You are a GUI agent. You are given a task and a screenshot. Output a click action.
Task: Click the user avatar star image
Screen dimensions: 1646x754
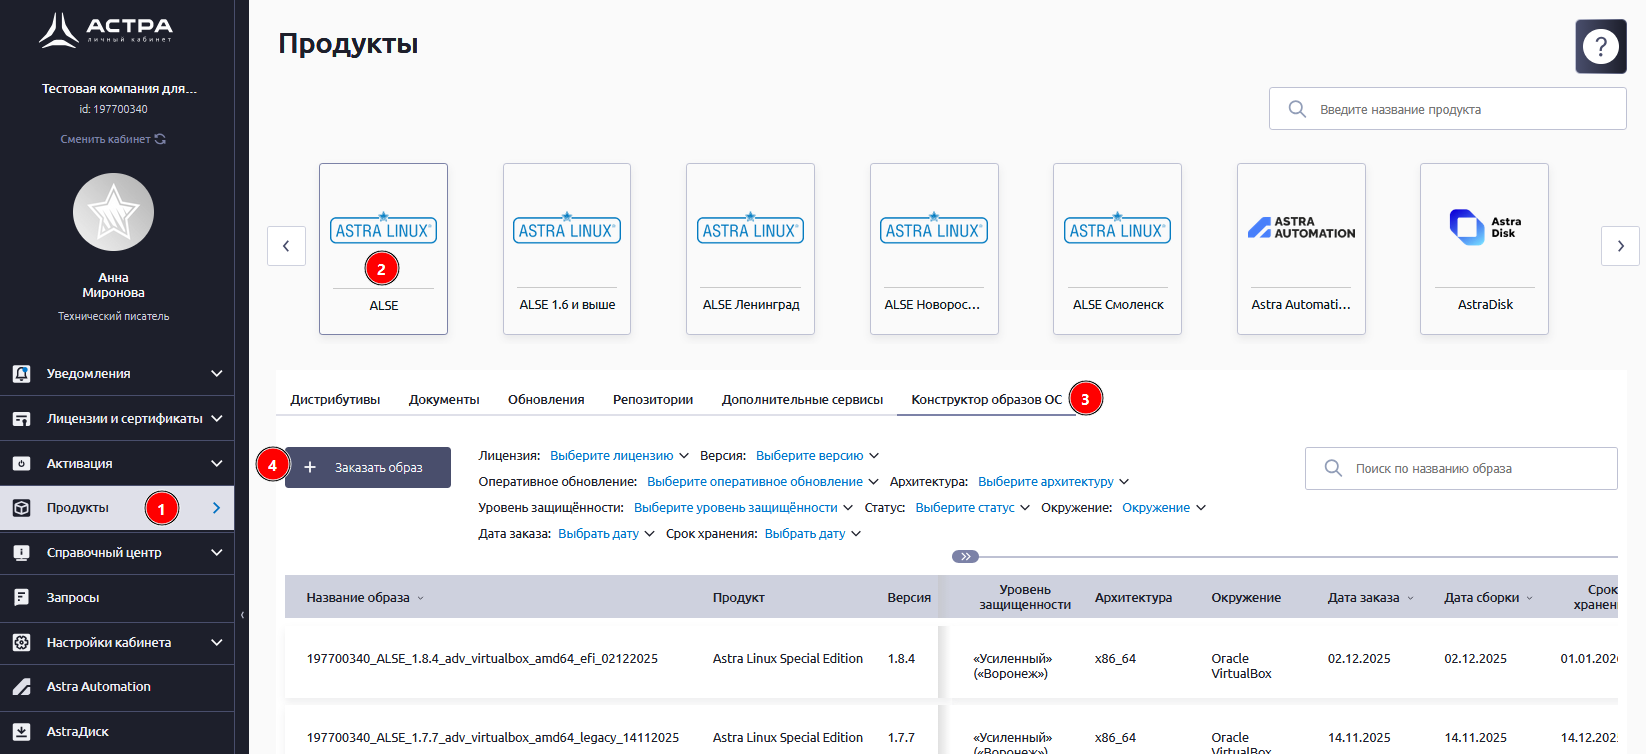coord(113,212)
